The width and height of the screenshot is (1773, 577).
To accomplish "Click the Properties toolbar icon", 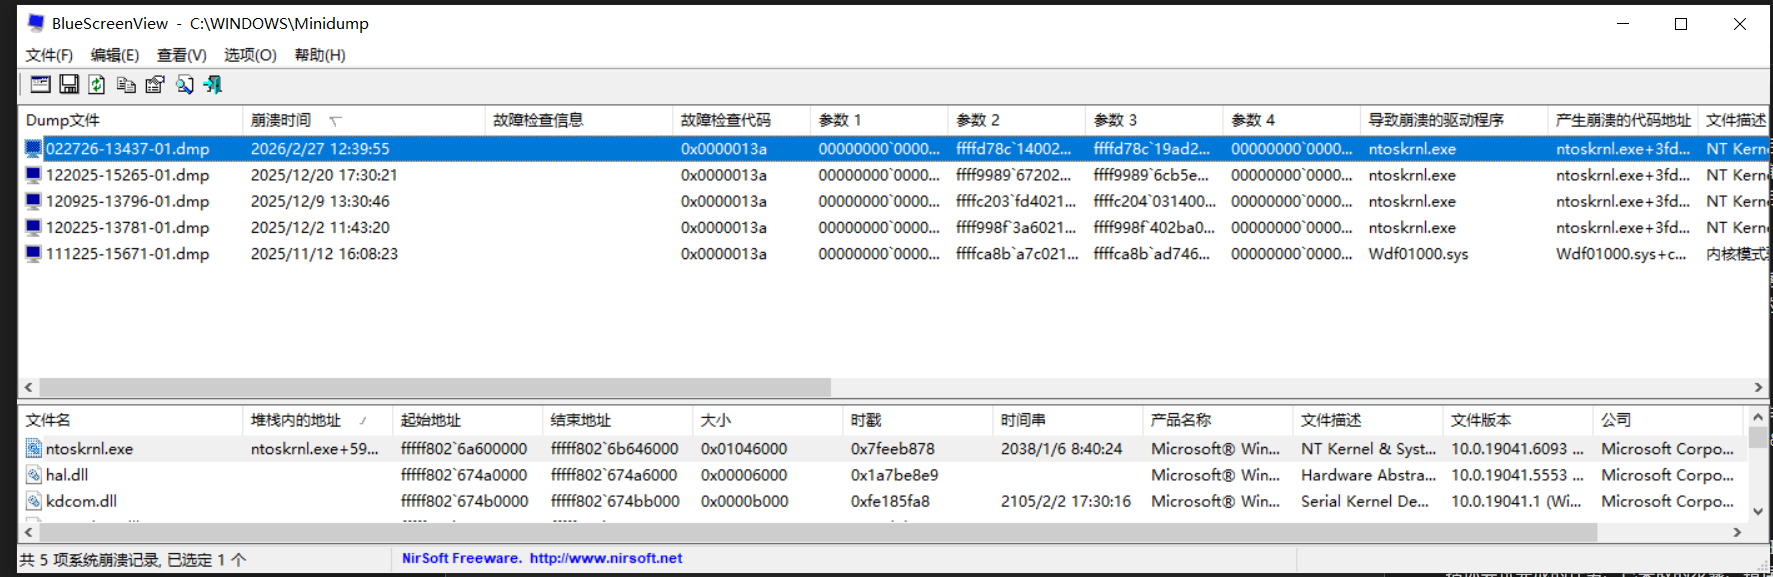I will 155,85.
